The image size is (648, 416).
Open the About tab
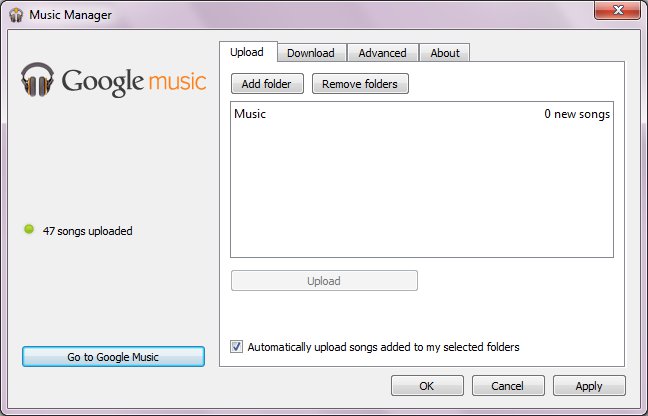click(x=445, y=53)
